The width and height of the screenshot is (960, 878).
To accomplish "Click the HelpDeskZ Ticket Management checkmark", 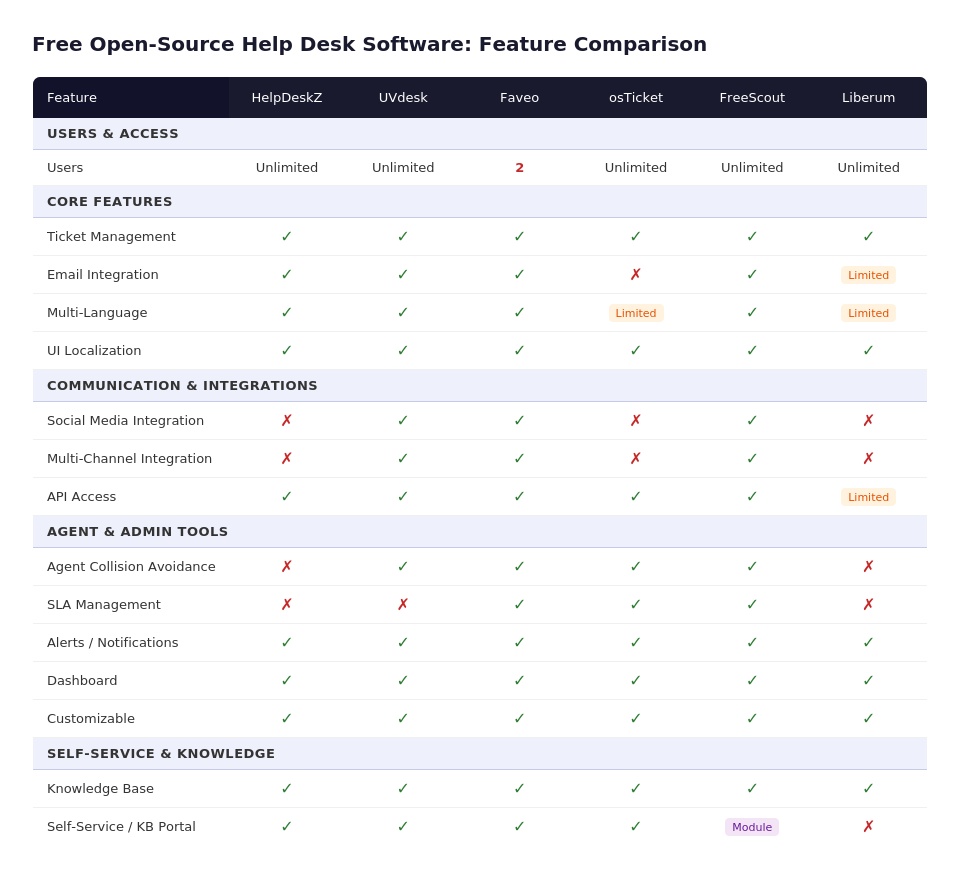I will coord(287,236).
